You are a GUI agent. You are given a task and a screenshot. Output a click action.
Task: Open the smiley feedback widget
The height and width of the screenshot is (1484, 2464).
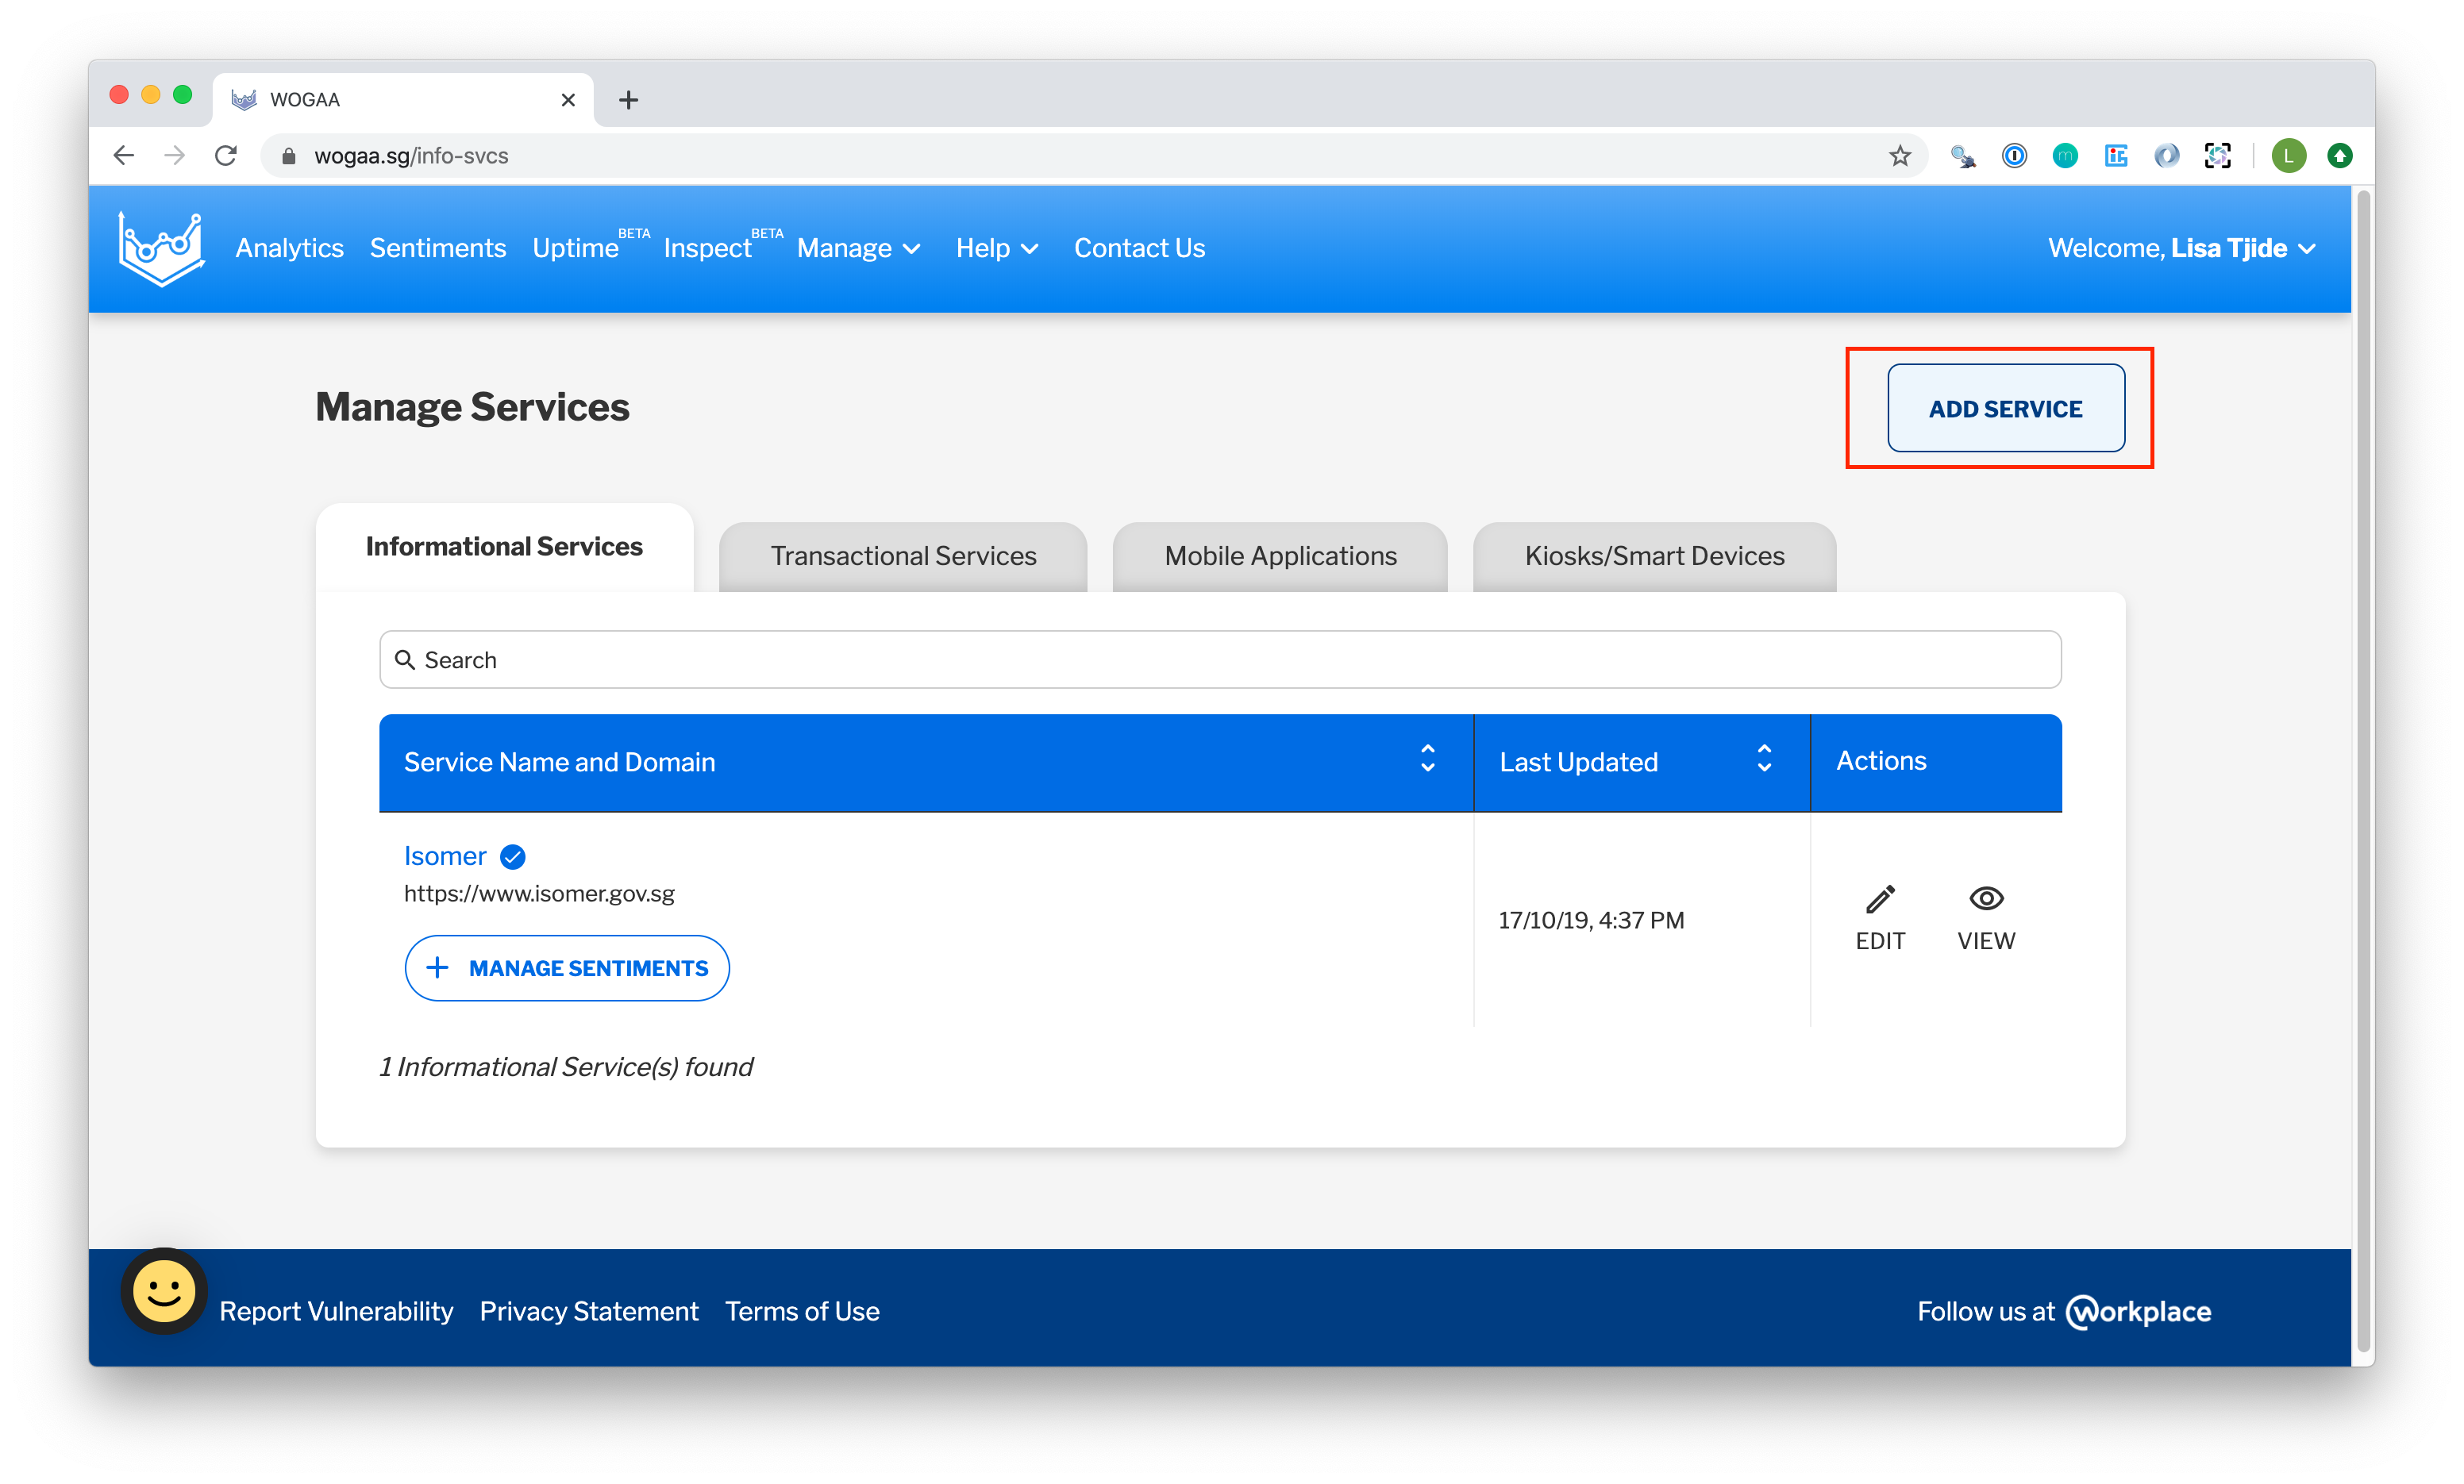[164, 1290]
